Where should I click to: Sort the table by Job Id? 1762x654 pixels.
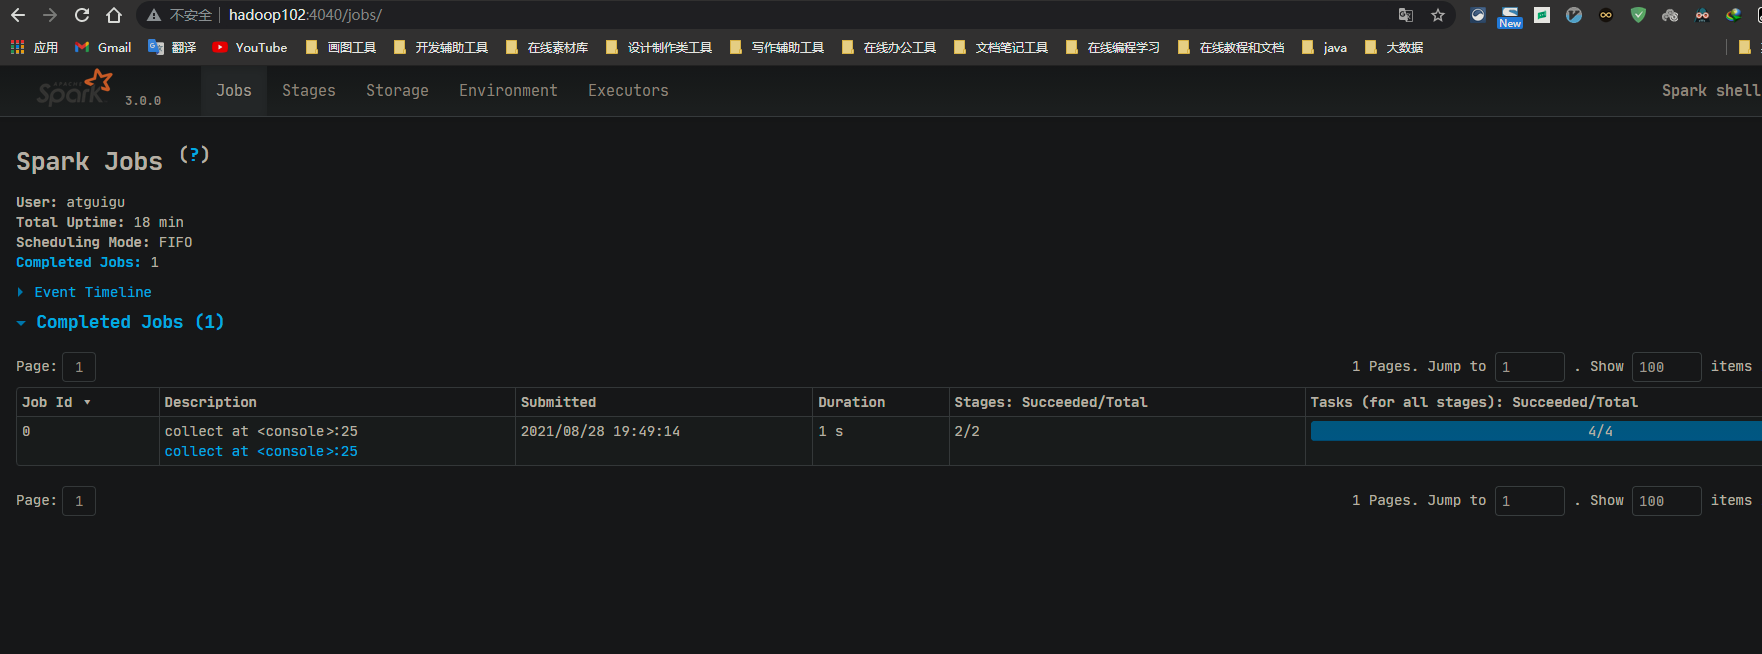pos(56,402)
